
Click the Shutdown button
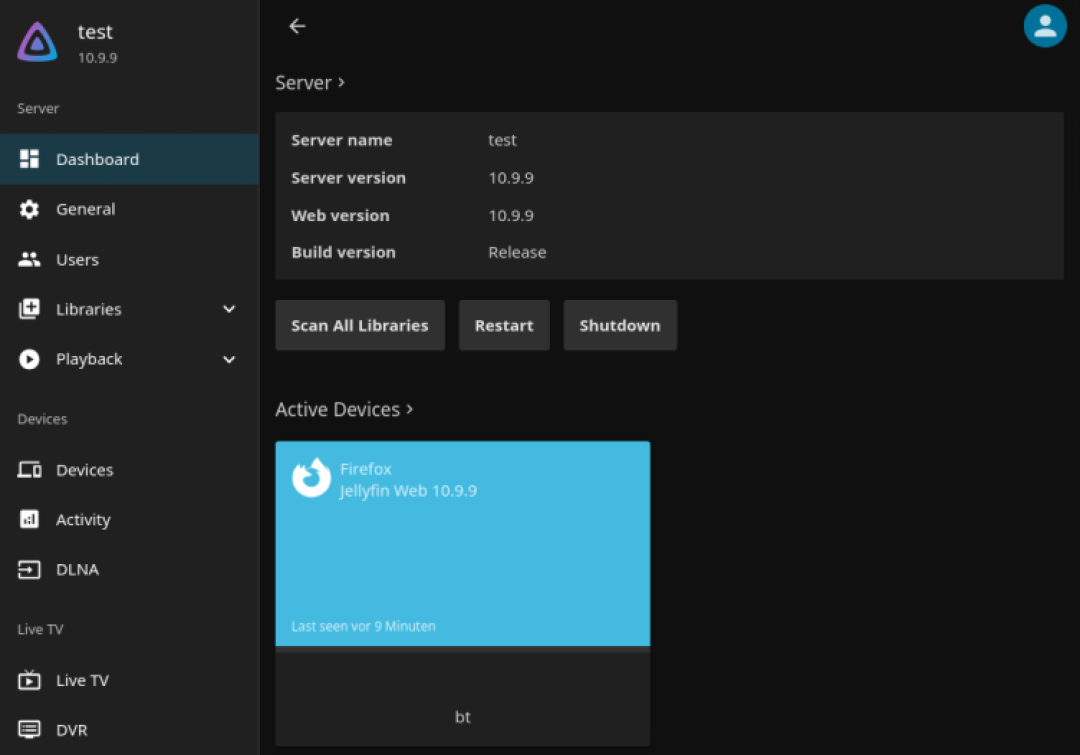tap(620, 325)
